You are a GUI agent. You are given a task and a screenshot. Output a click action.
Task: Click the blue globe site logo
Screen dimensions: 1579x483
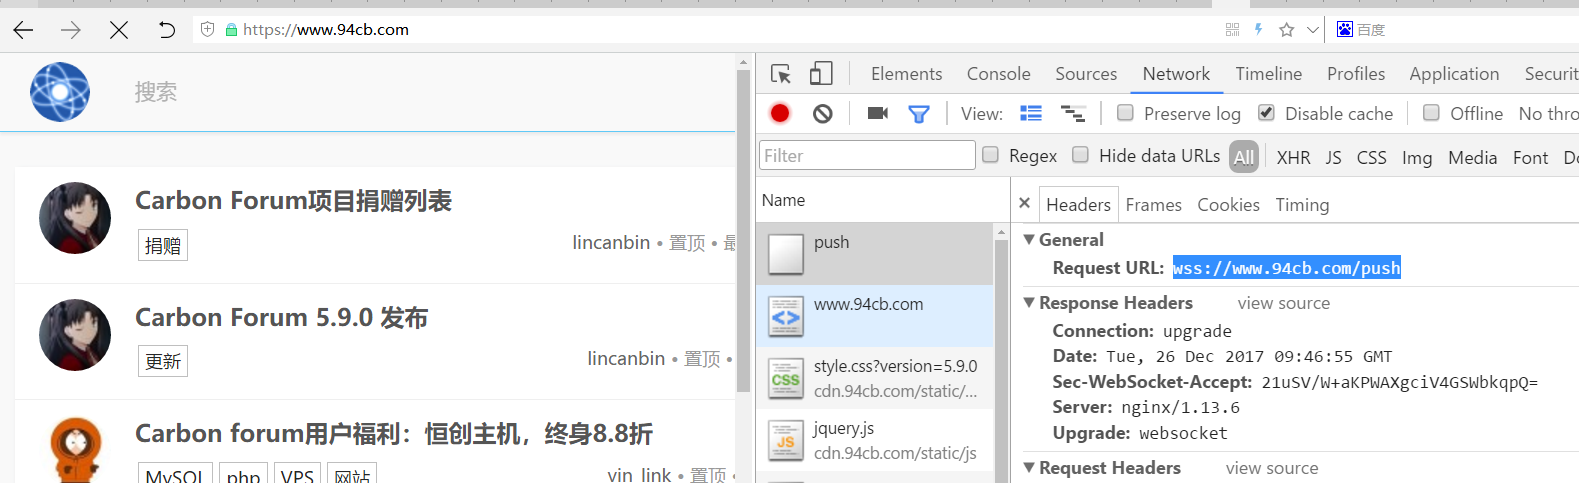[60, 92]
